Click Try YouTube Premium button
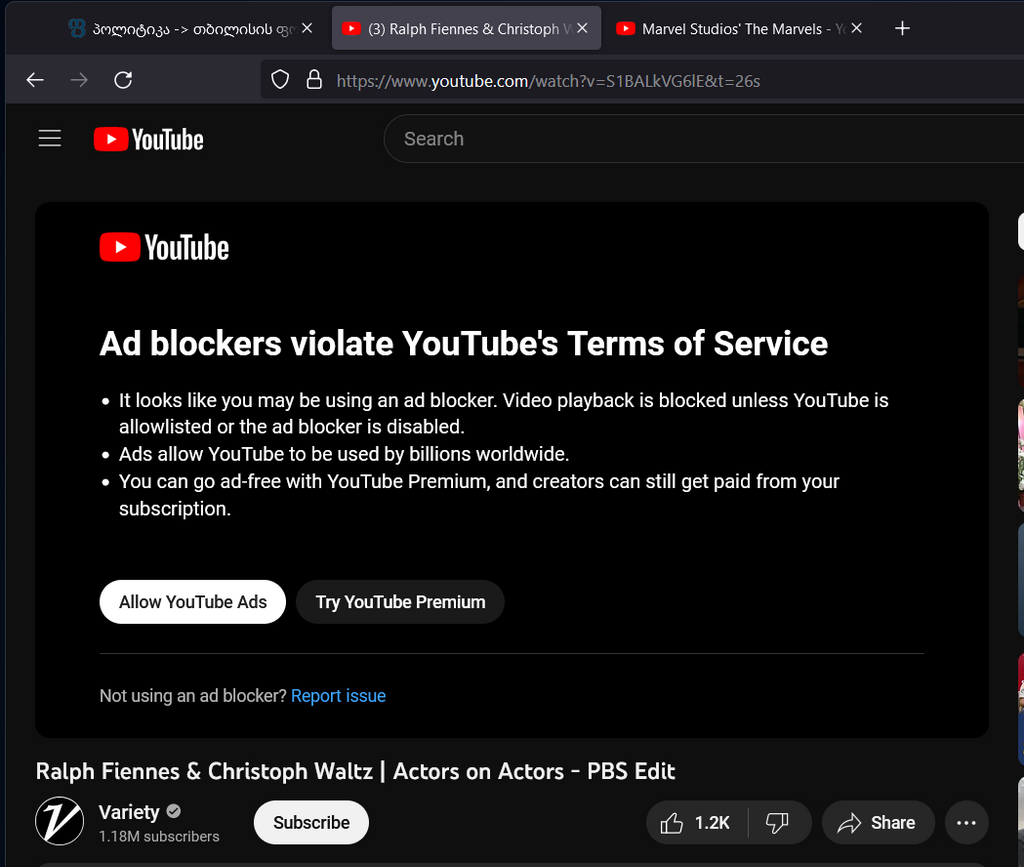Screen dimensions: 1024x867 click(400, 602)
